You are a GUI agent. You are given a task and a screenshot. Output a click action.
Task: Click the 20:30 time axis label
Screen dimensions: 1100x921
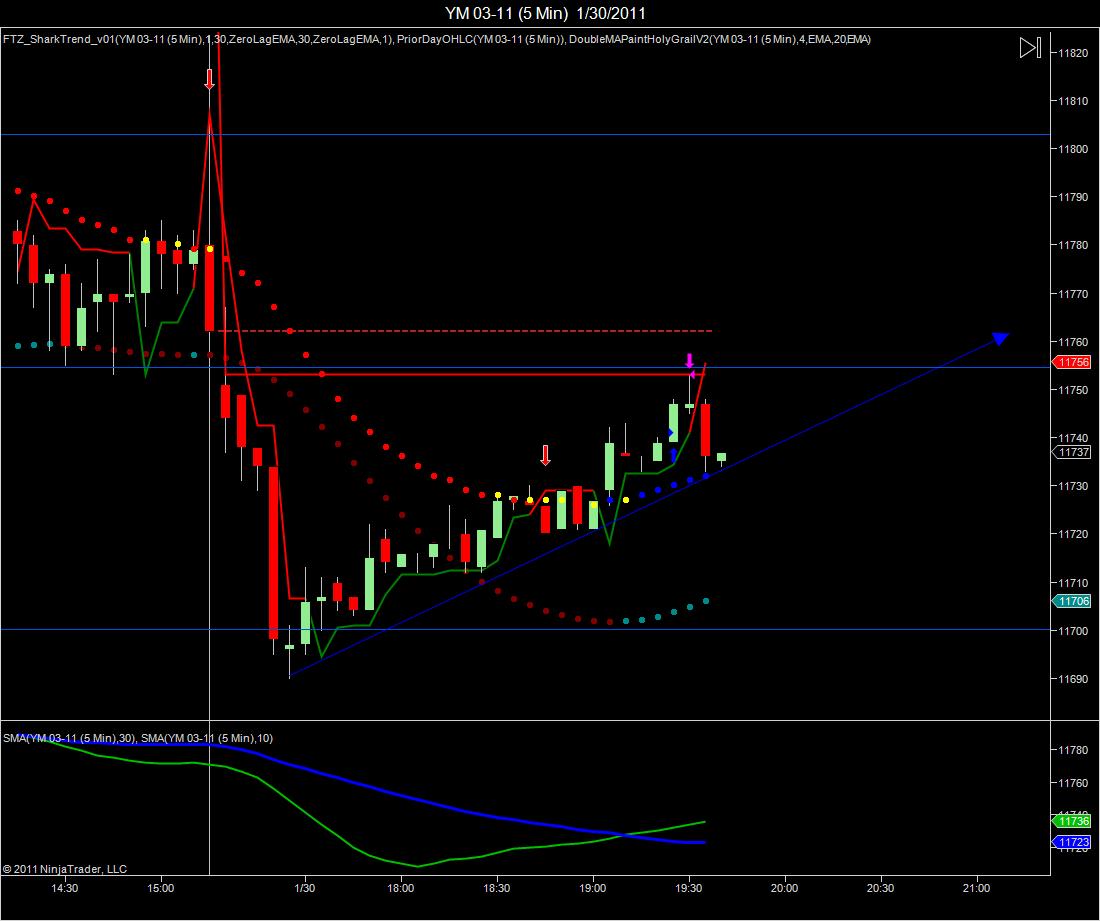coord(880,888)
